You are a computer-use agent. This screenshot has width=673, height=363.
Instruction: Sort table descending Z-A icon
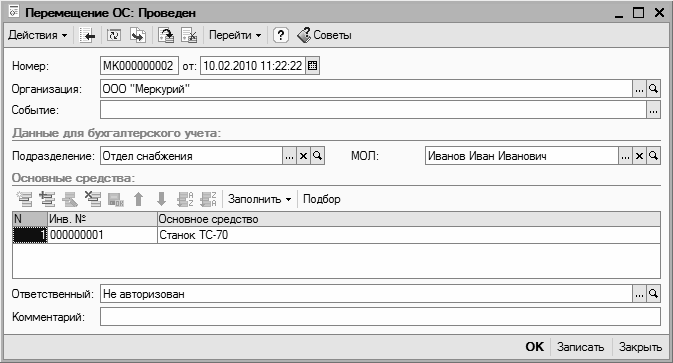[x=208, y=199]
